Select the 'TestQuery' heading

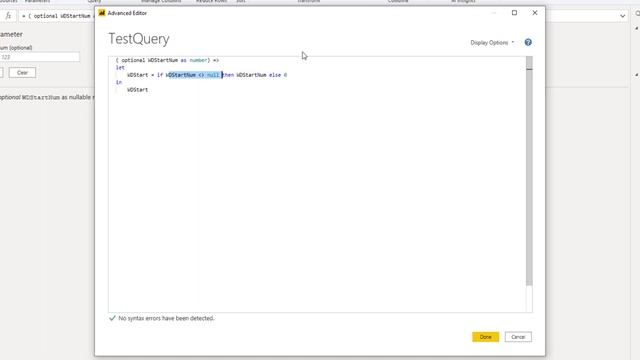click(x=139, y=39)
